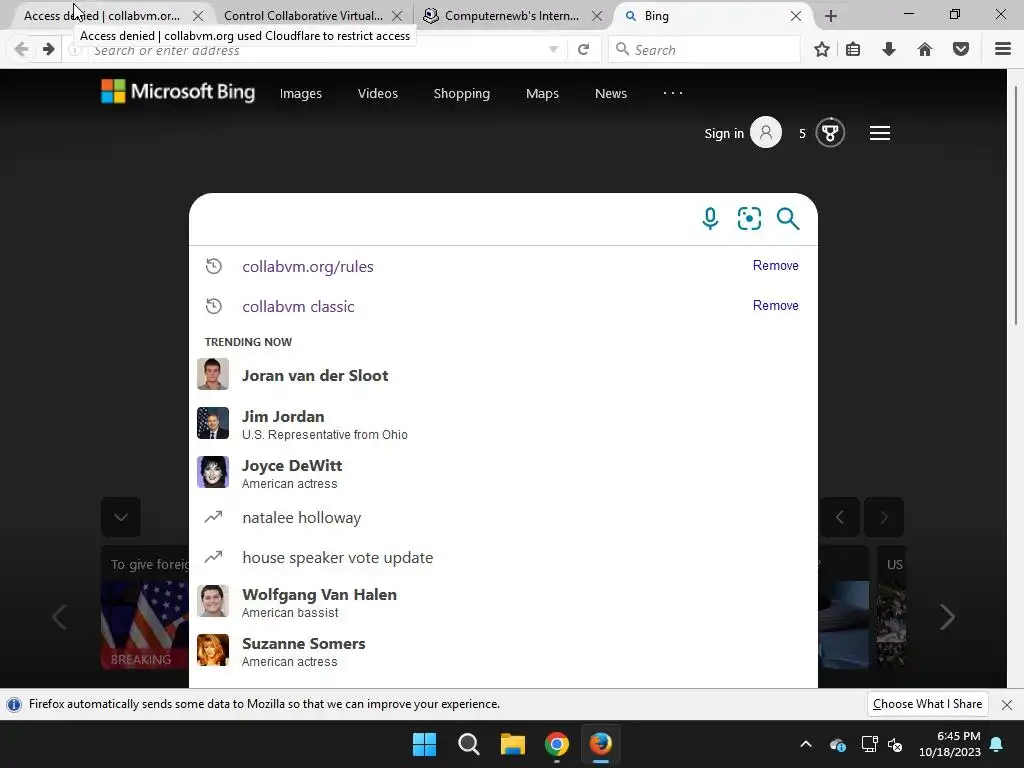This screenshot has height=768, width=1024.
Task: Open the BREAKING news card thumbnail
Action: coord(145,624)
